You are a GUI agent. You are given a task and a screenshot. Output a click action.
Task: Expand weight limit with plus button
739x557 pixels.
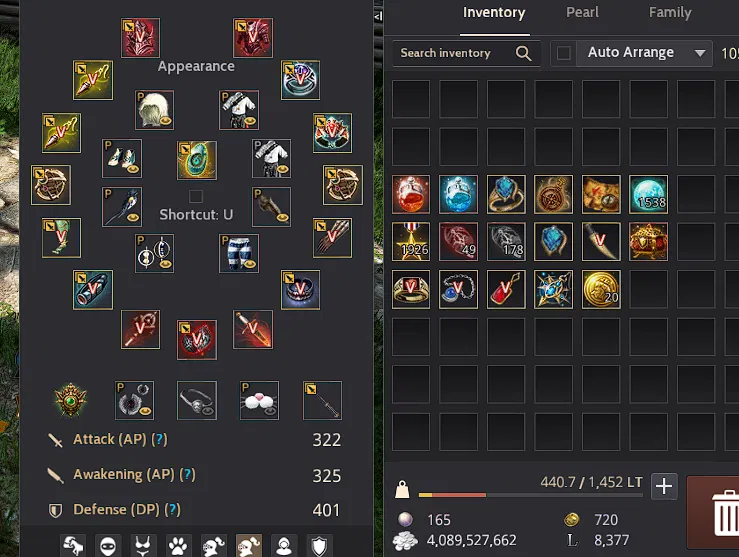click(664, 486)
